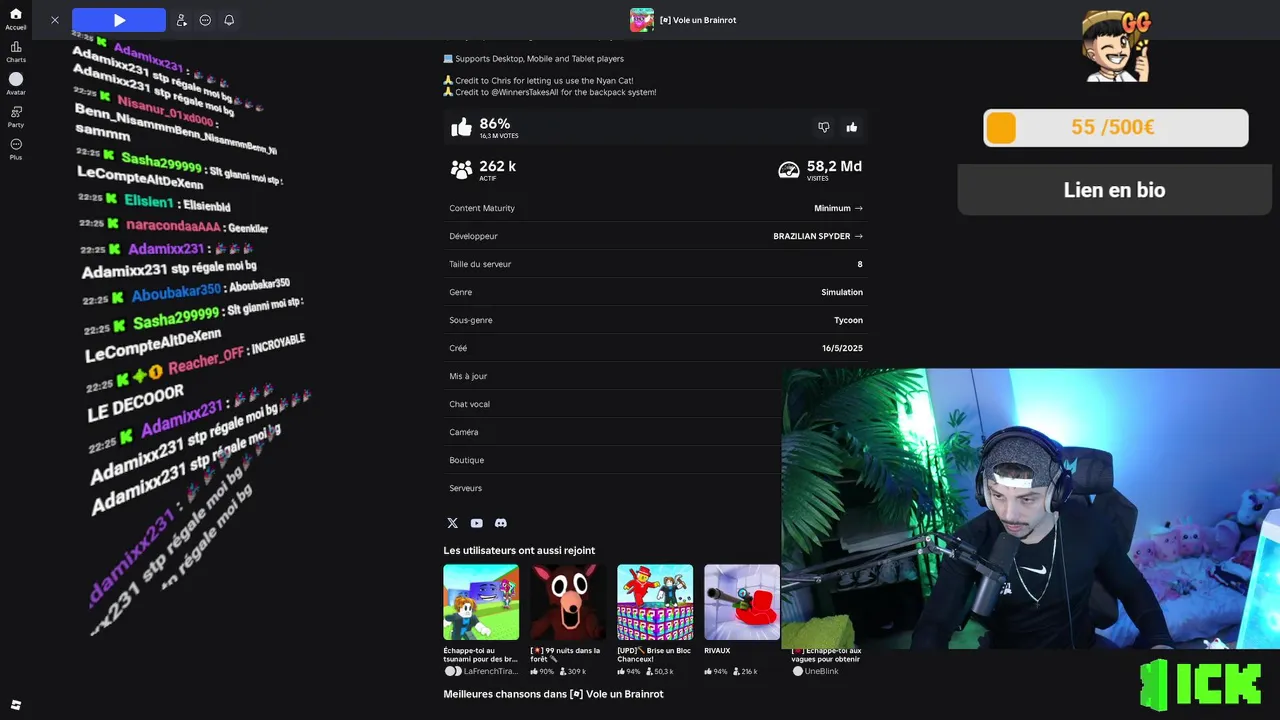Click the Genre Simulation row
This screenshot has height=720, width=1280.
click(656, 292)
